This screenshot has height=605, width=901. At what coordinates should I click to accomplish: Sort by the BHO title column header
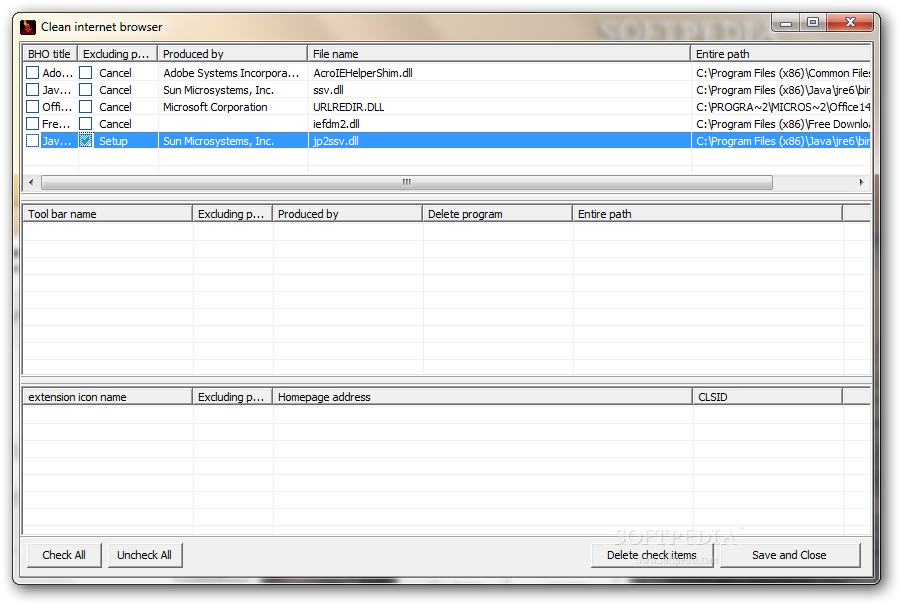click(x=50, y=54)
